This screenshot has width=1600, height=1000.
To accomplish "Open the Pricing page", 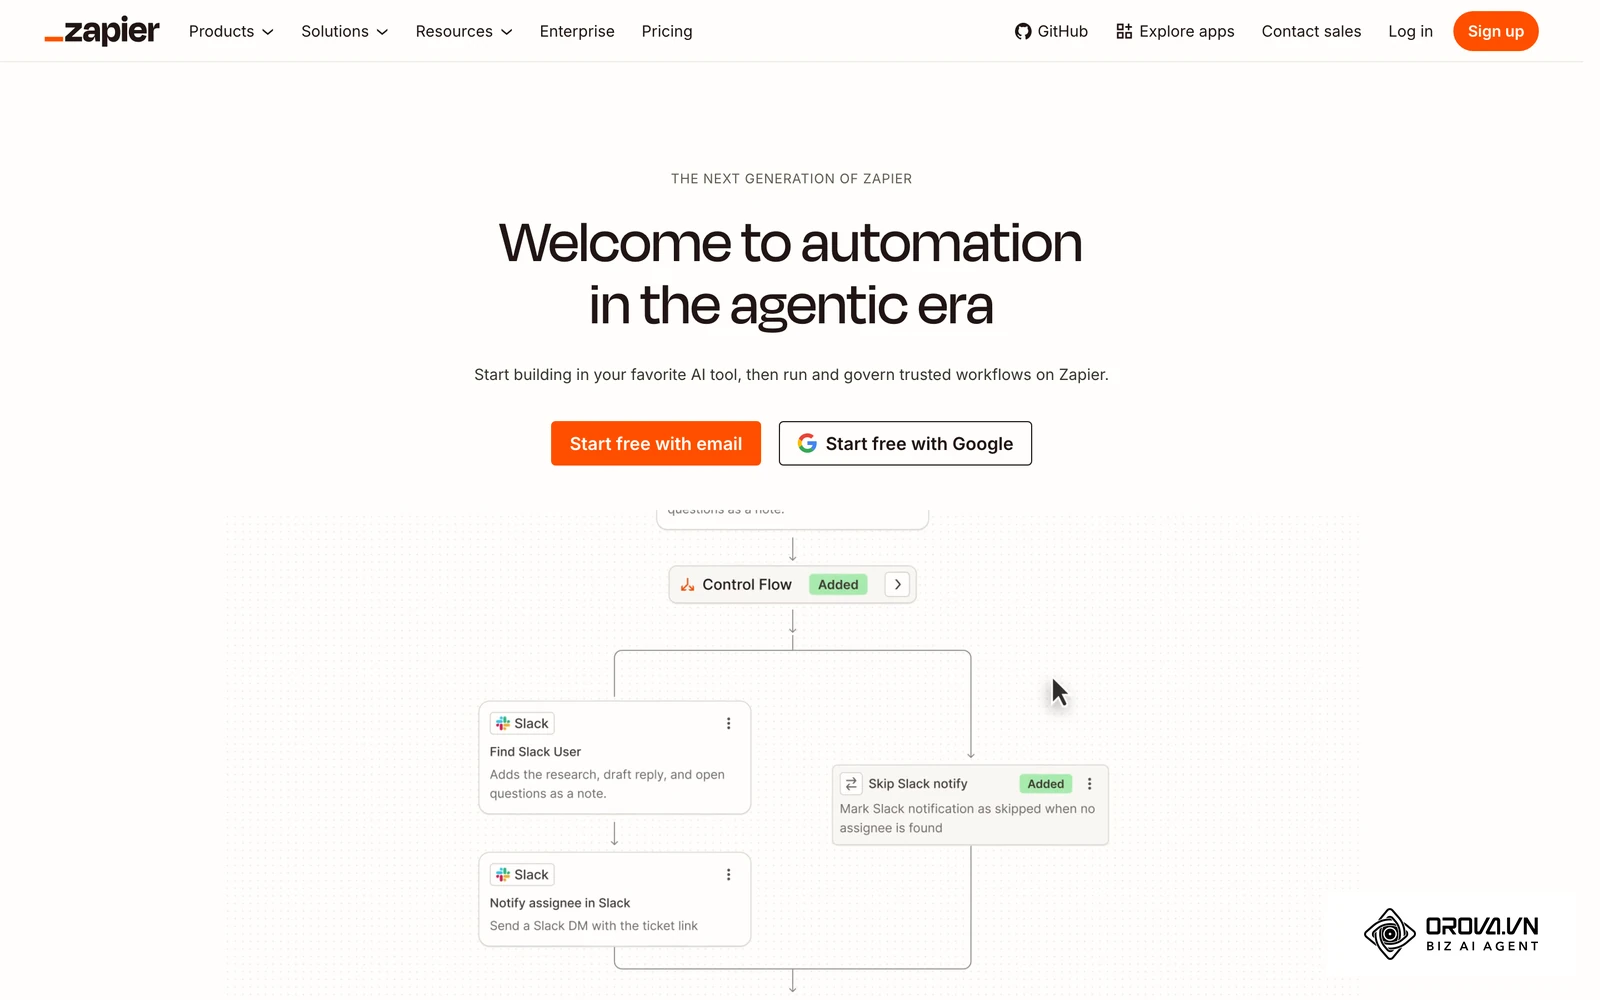I will coord(667,31).
